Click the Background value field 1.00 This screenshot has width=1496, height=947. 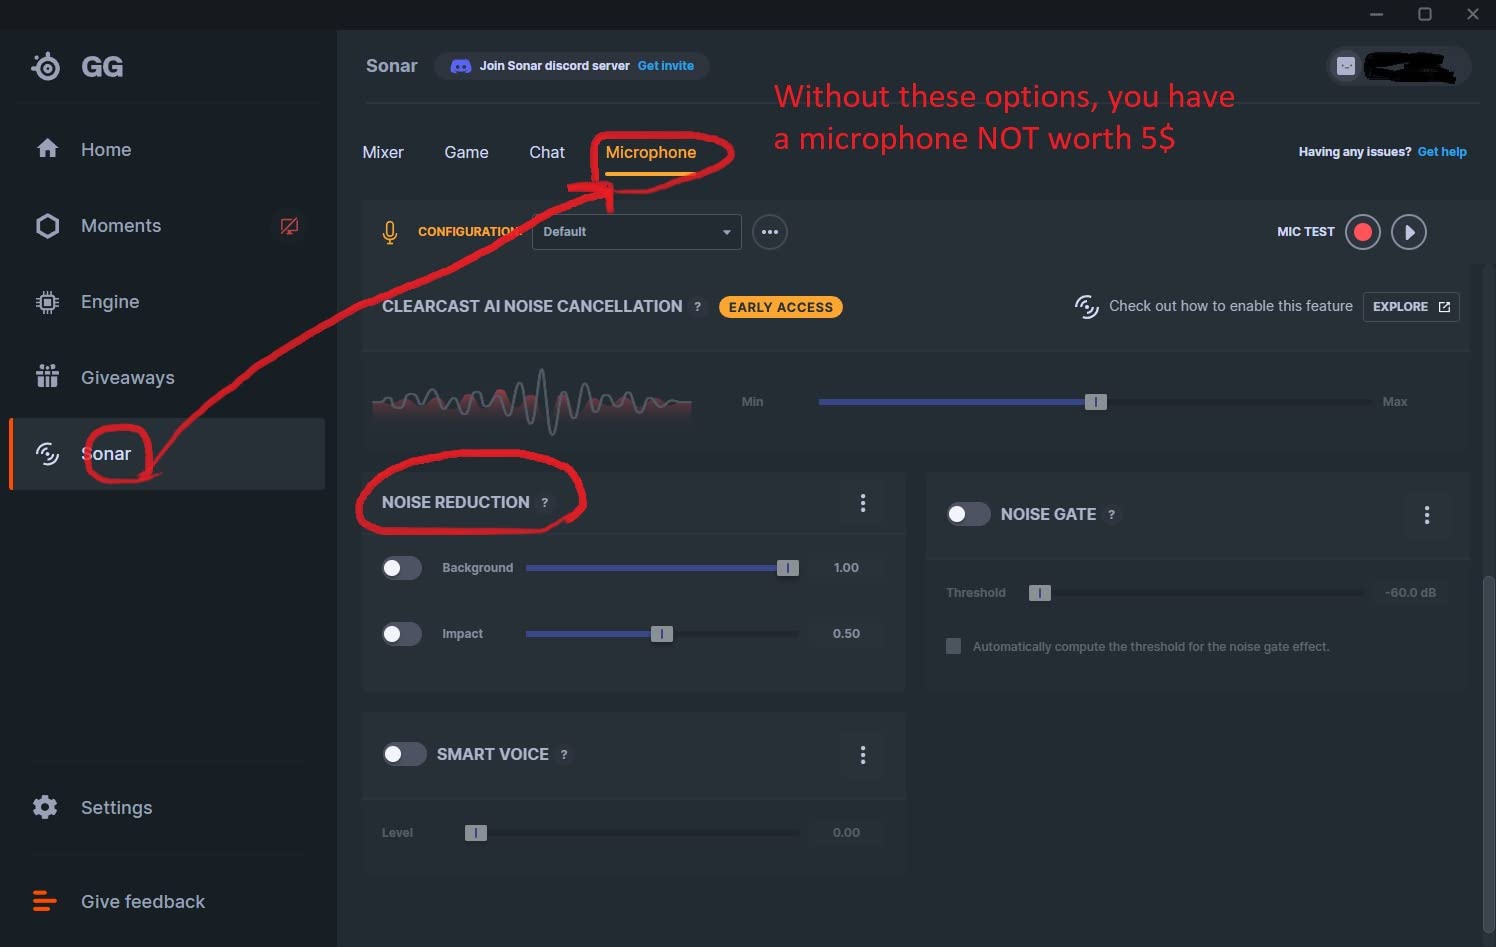pos(846,568)
